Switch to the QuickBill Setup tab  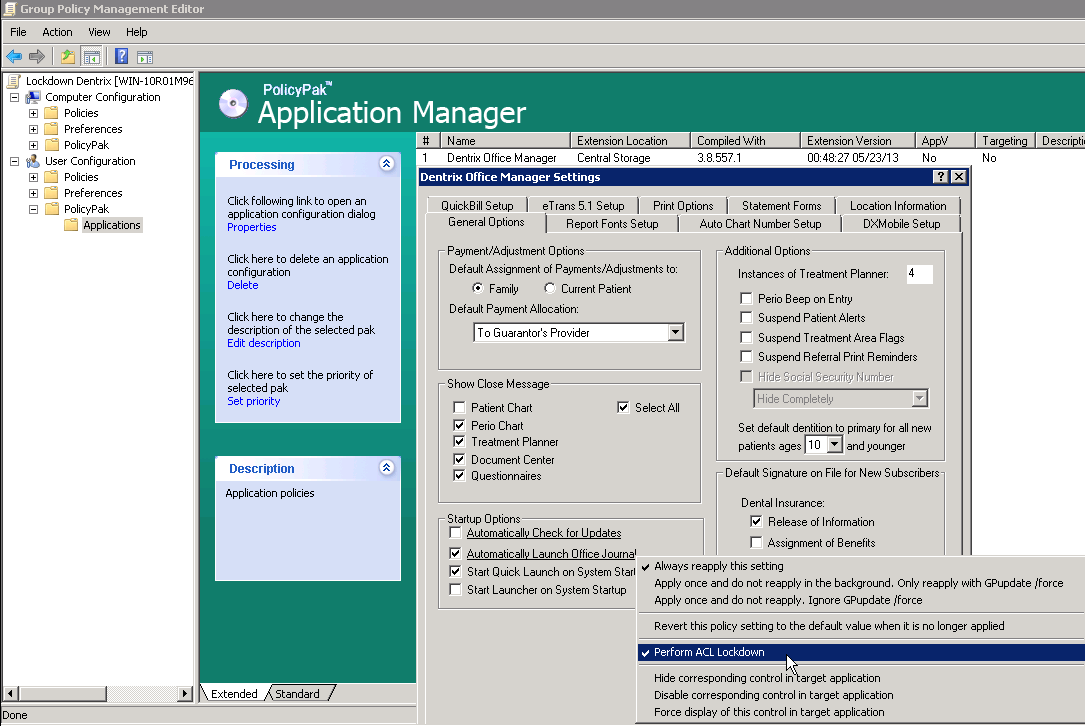[x=477, y=206]
